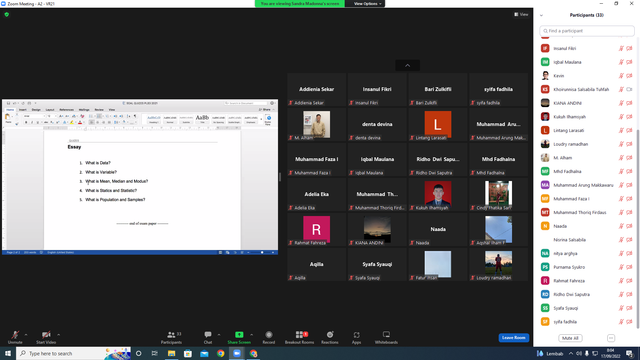This screenshot has width=640, height=360.
Task: Open File Explorer from the taskbar
Action: click(171, 353)
